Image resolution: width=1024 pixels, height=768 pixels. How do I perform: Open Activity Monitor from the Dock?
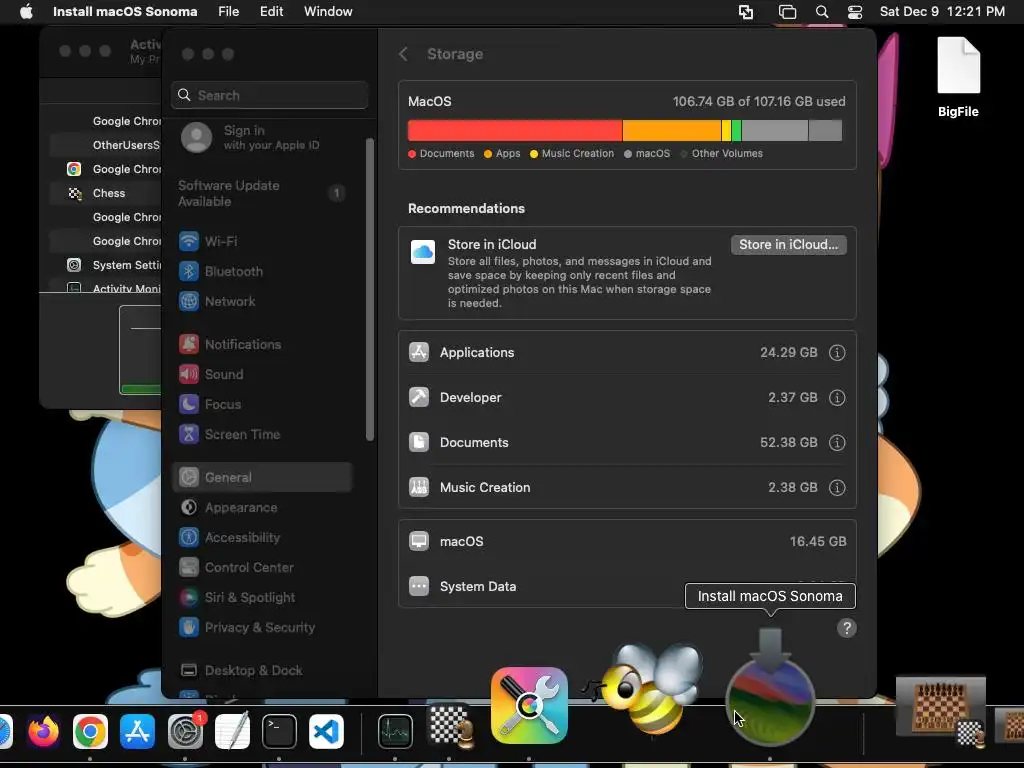coord(395,731)
